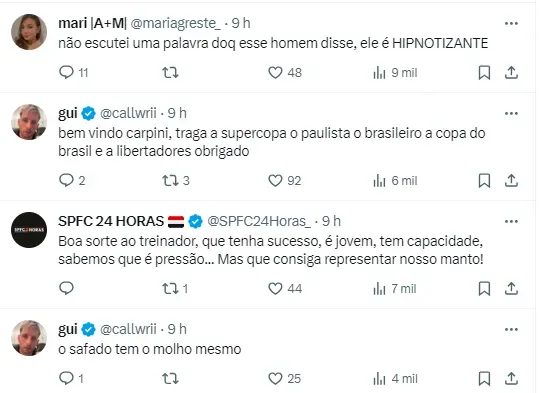Viewport: 543px width, 393px height.
Task: Open more options on SPFC 24 HORAS tweet
Action: [511, 221]
